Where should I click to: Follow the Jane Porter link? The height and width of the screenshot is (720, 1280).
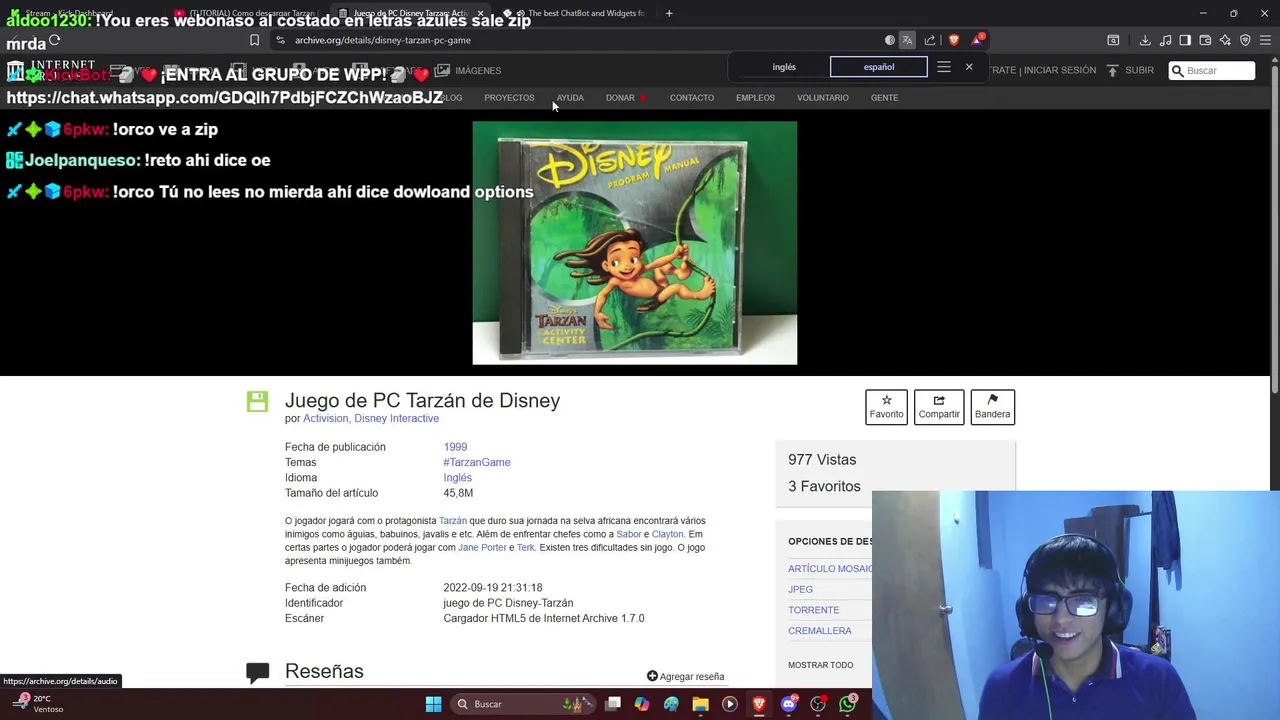point(482,548)
